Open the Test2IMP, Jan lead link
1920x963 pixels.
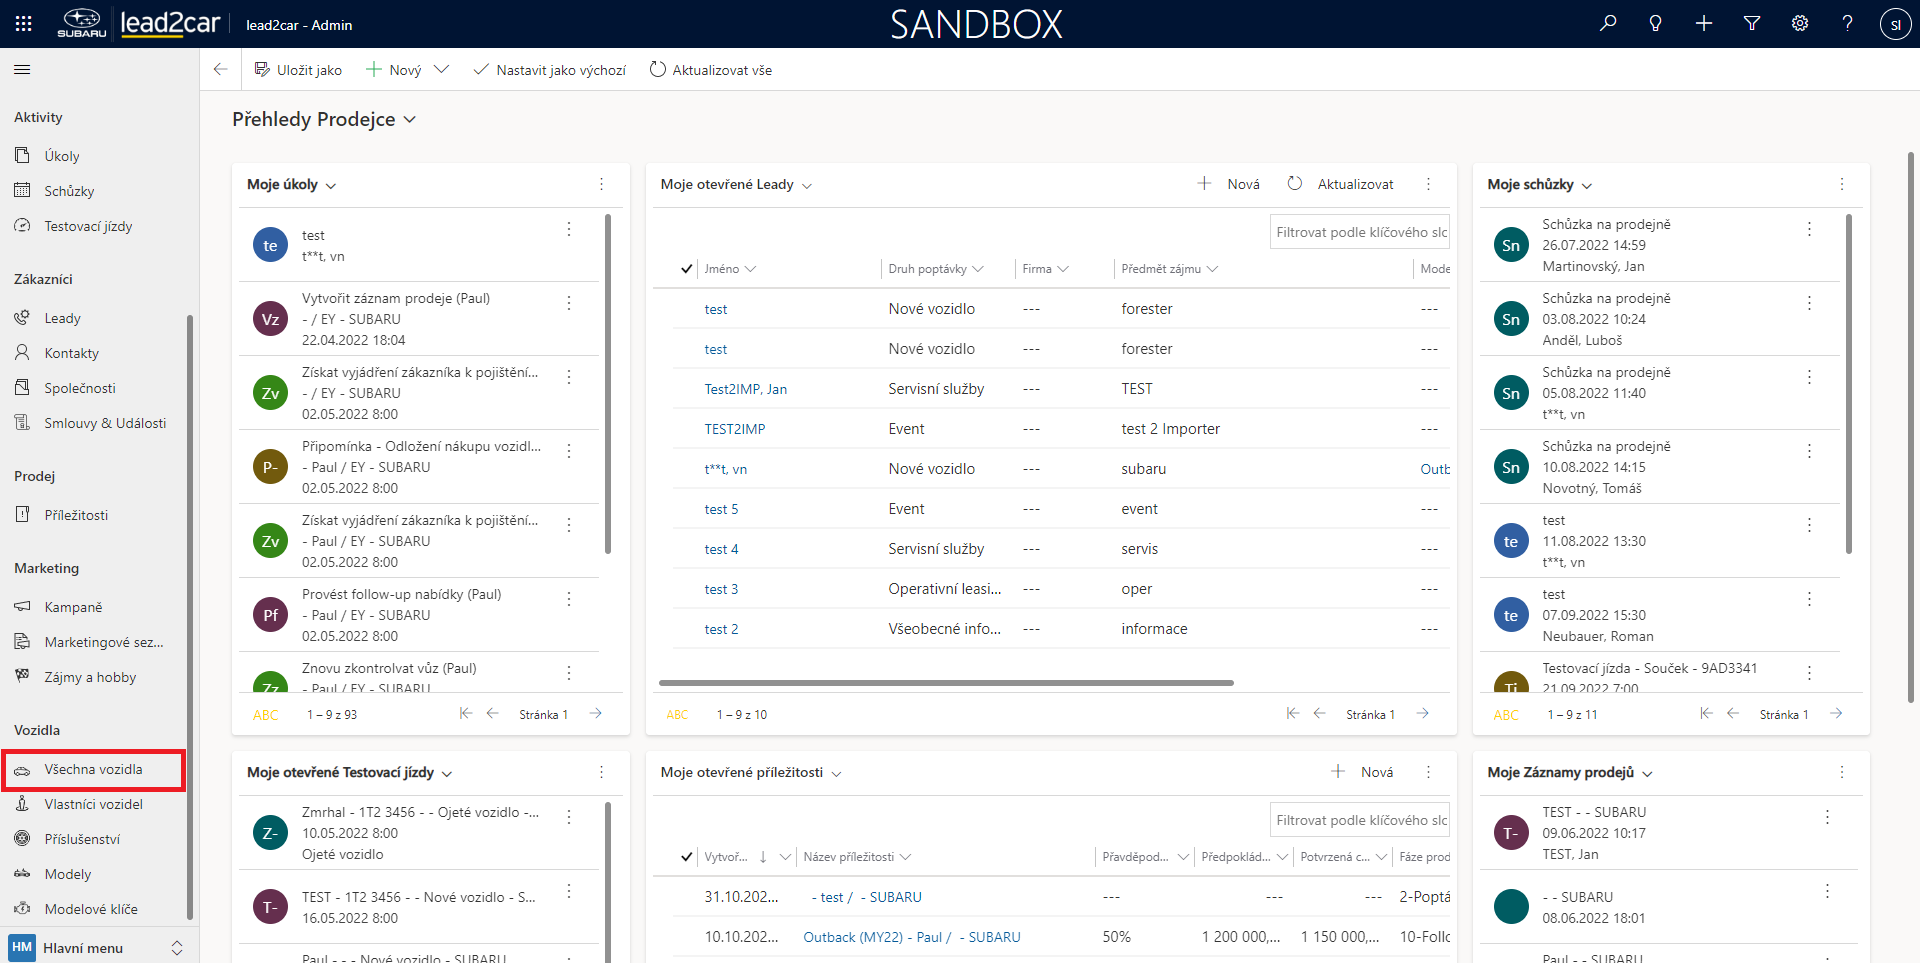745,389
